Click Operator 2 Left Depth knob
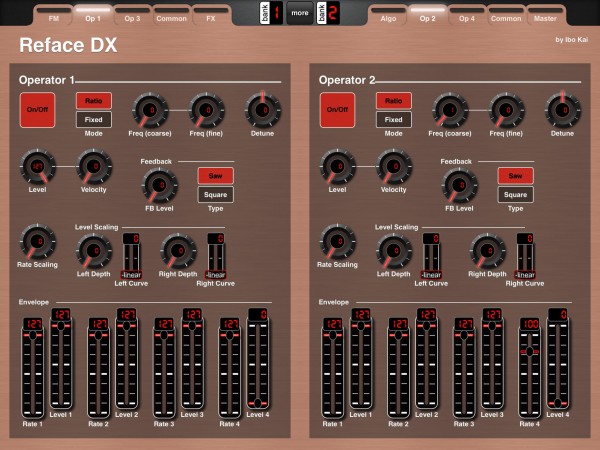The image size is (600, 450). [x=394, y=251]
